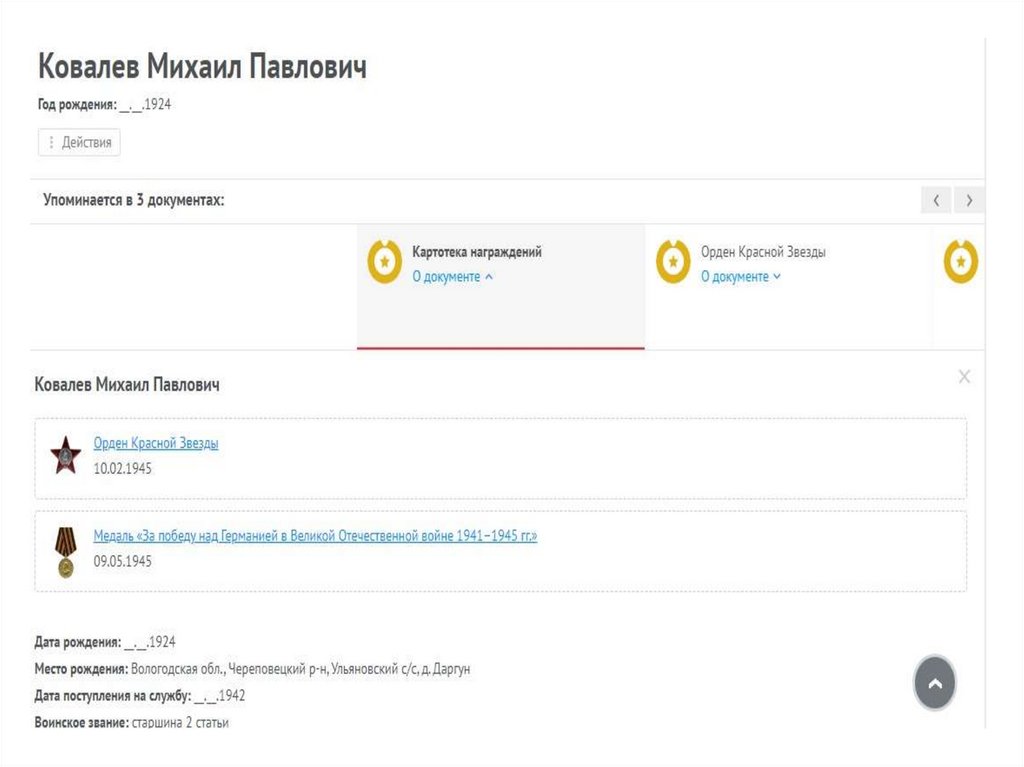Open Медаль «За победу над Германией» link
The image size is (1024, 767).
click(x=315, y=536)
